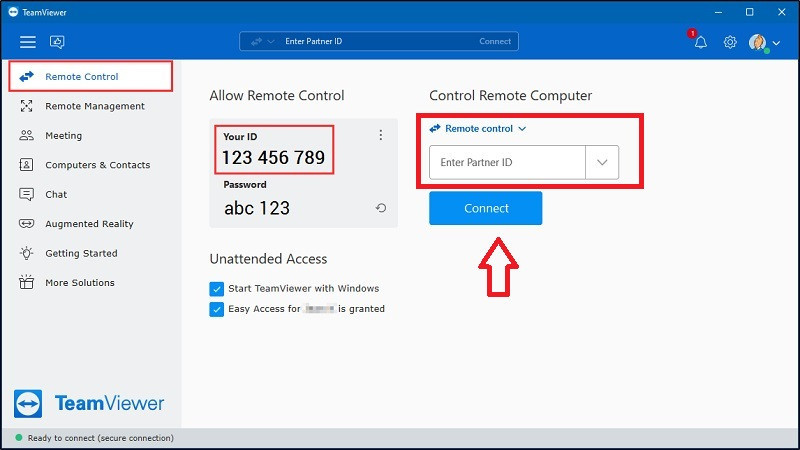Click the Chat bubble icon
Screen dimensions: 800x450
[x=27, y=194]
